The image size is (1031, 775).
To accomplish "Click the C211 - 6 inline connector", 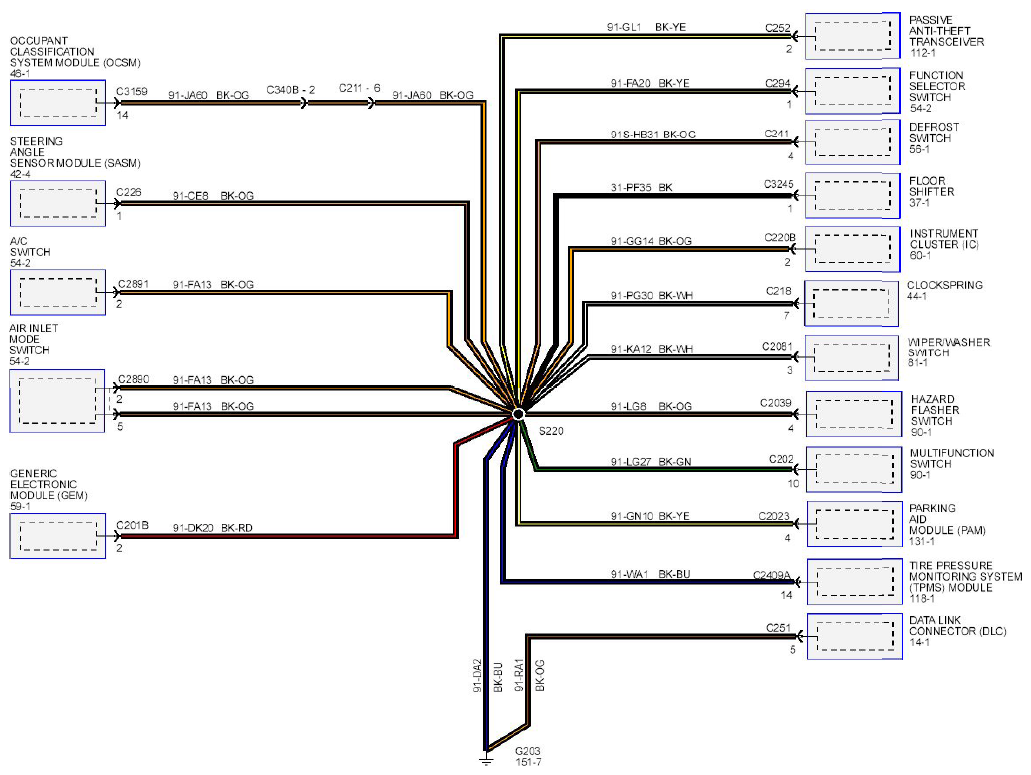I will tap(370, 103).
